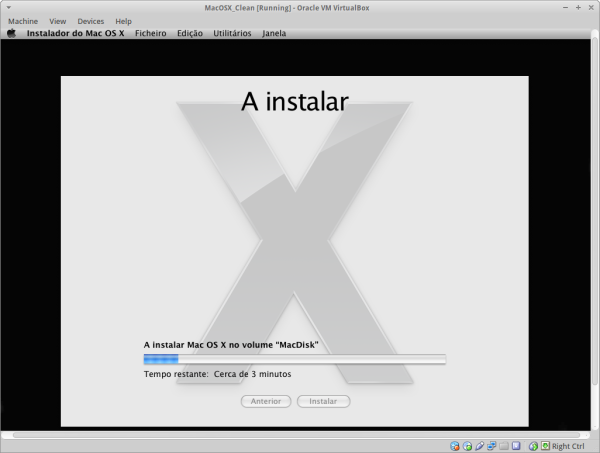Image resolution: width=600 pixels, height=453 pixels.
Task: Click the 'A instalar Mac OS X no volume' text
Action: (x=231, y=345)
